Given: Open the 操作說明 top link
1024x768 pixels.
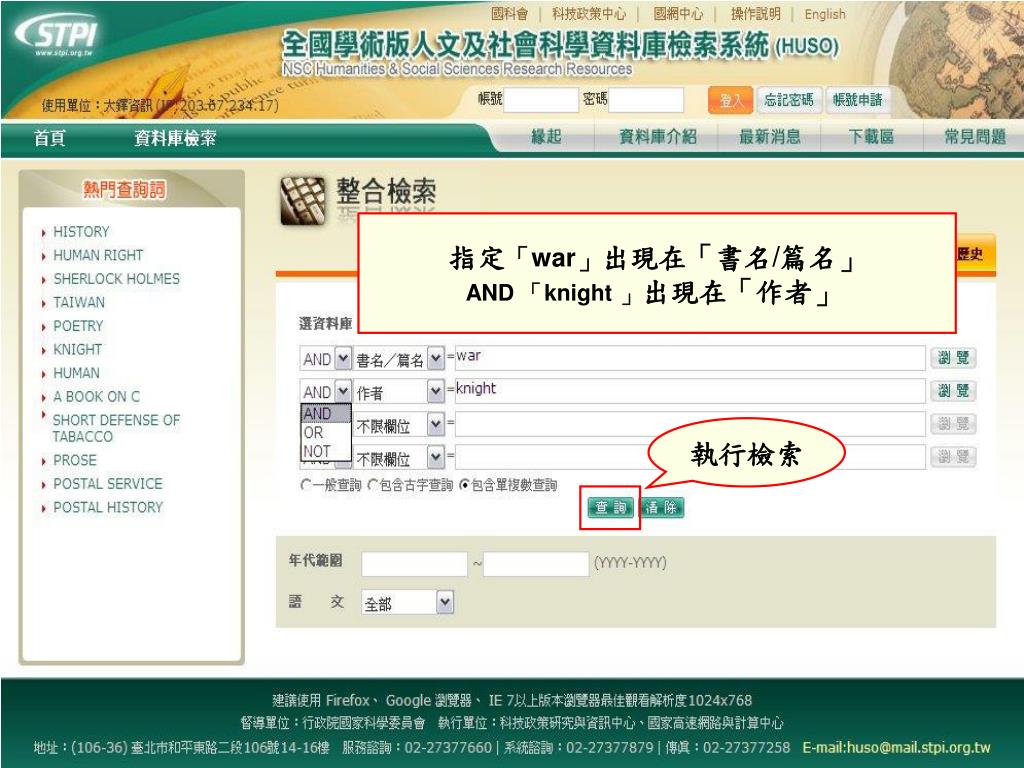Looking at the screenshot, I should pyautogui.click(x=755, y=14).
